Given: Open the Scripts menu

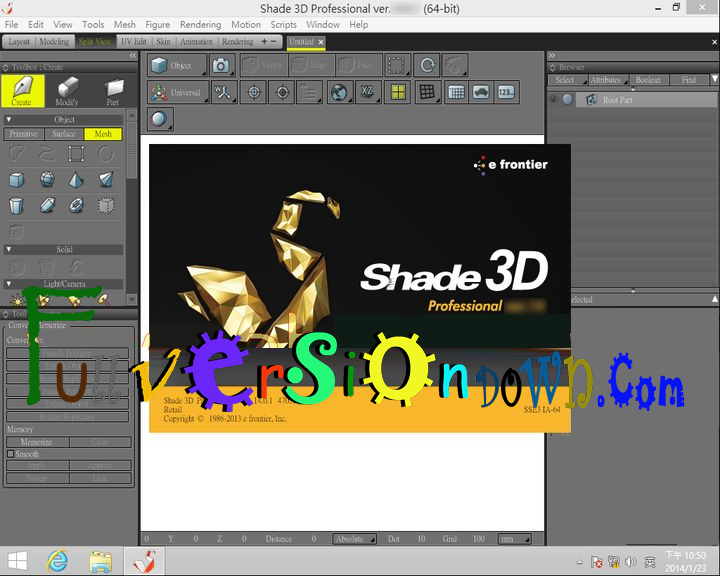Looking at the screenshot, I should point(283,25).
